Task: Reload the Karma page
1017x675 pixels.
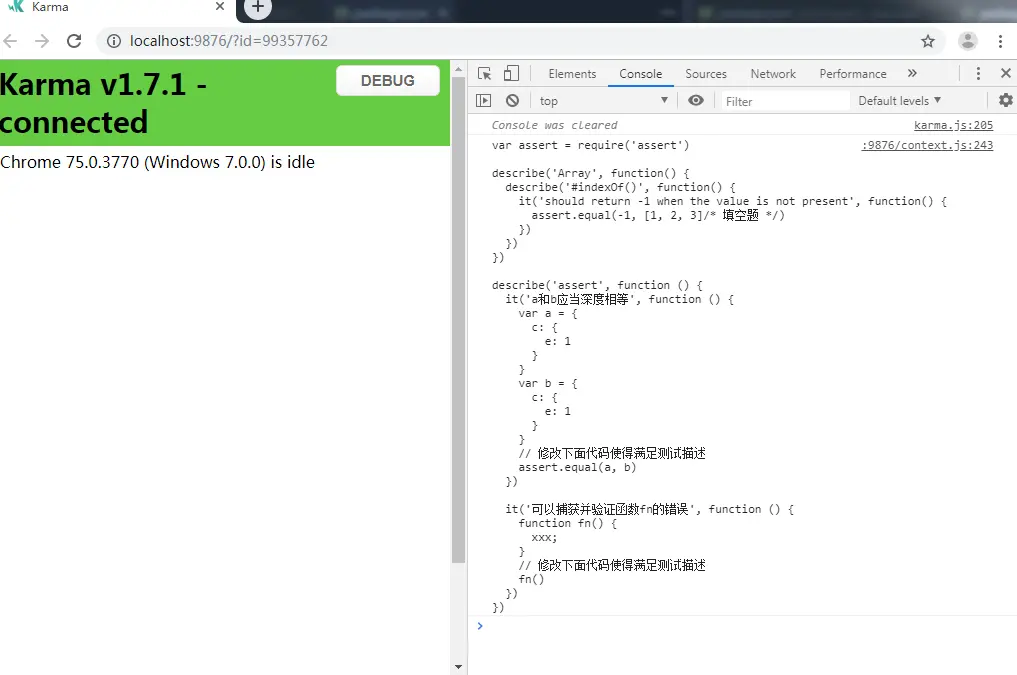Action: 74,41
